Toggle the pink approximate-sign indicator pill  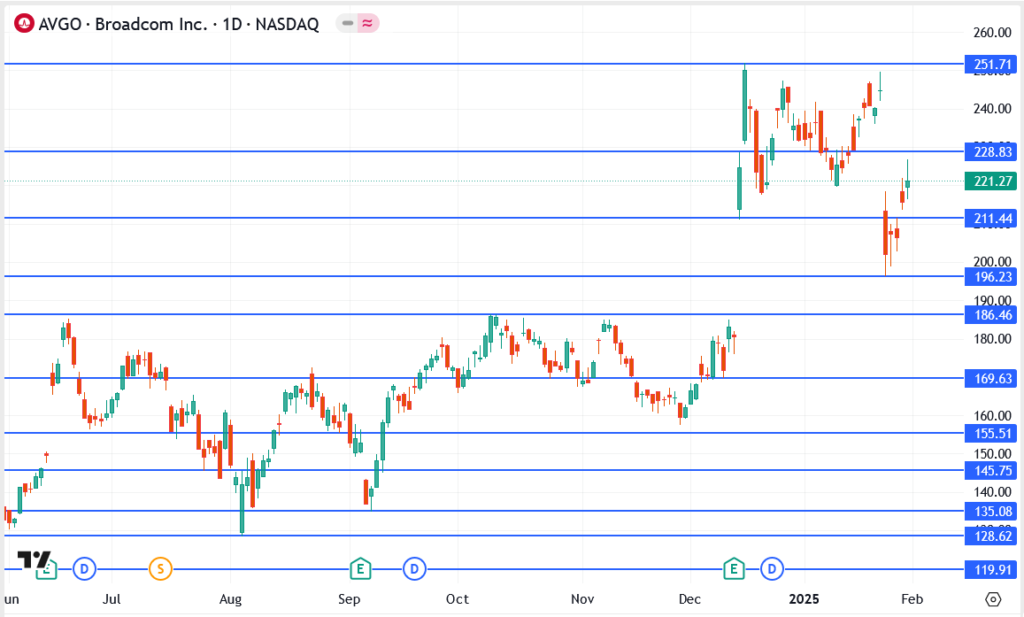tap(368, 24)
